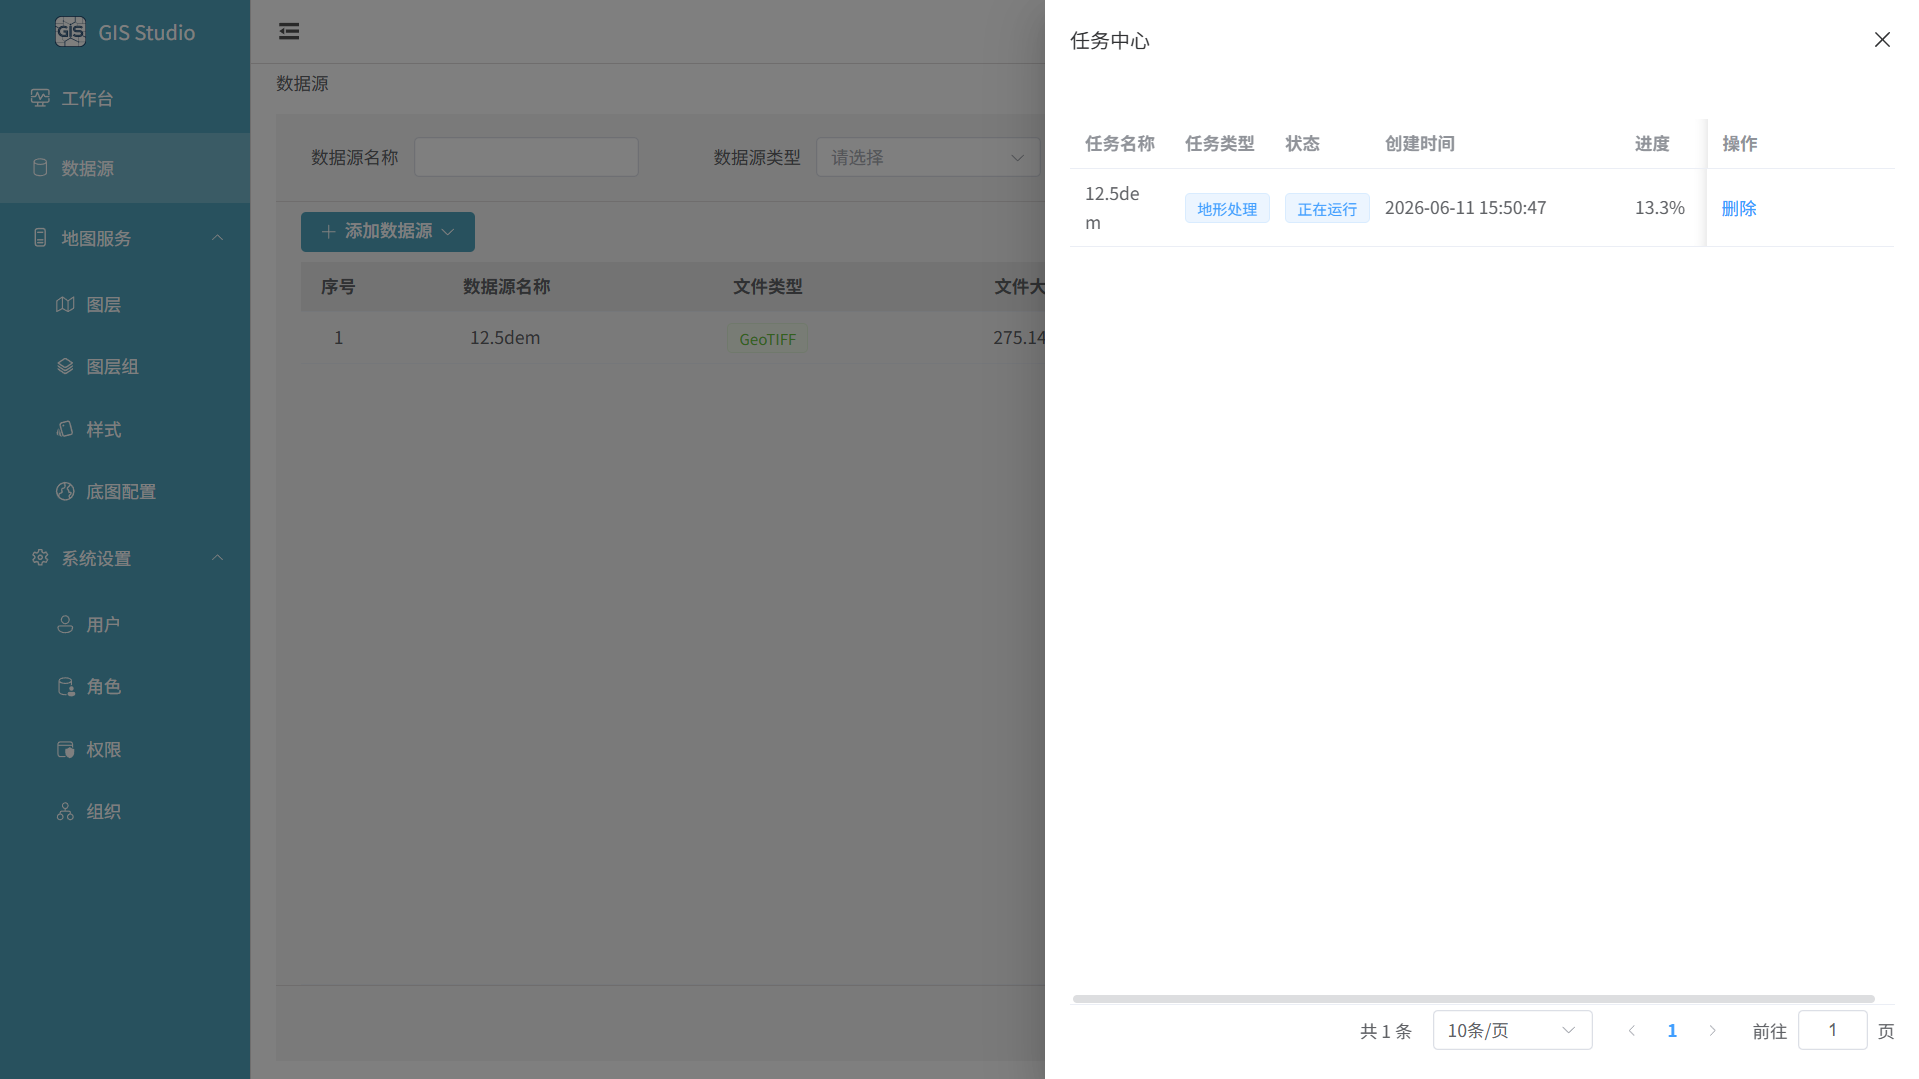Click the 任务名称 column header
Screen dimensions: 1919x1079
pos(1120,144)
